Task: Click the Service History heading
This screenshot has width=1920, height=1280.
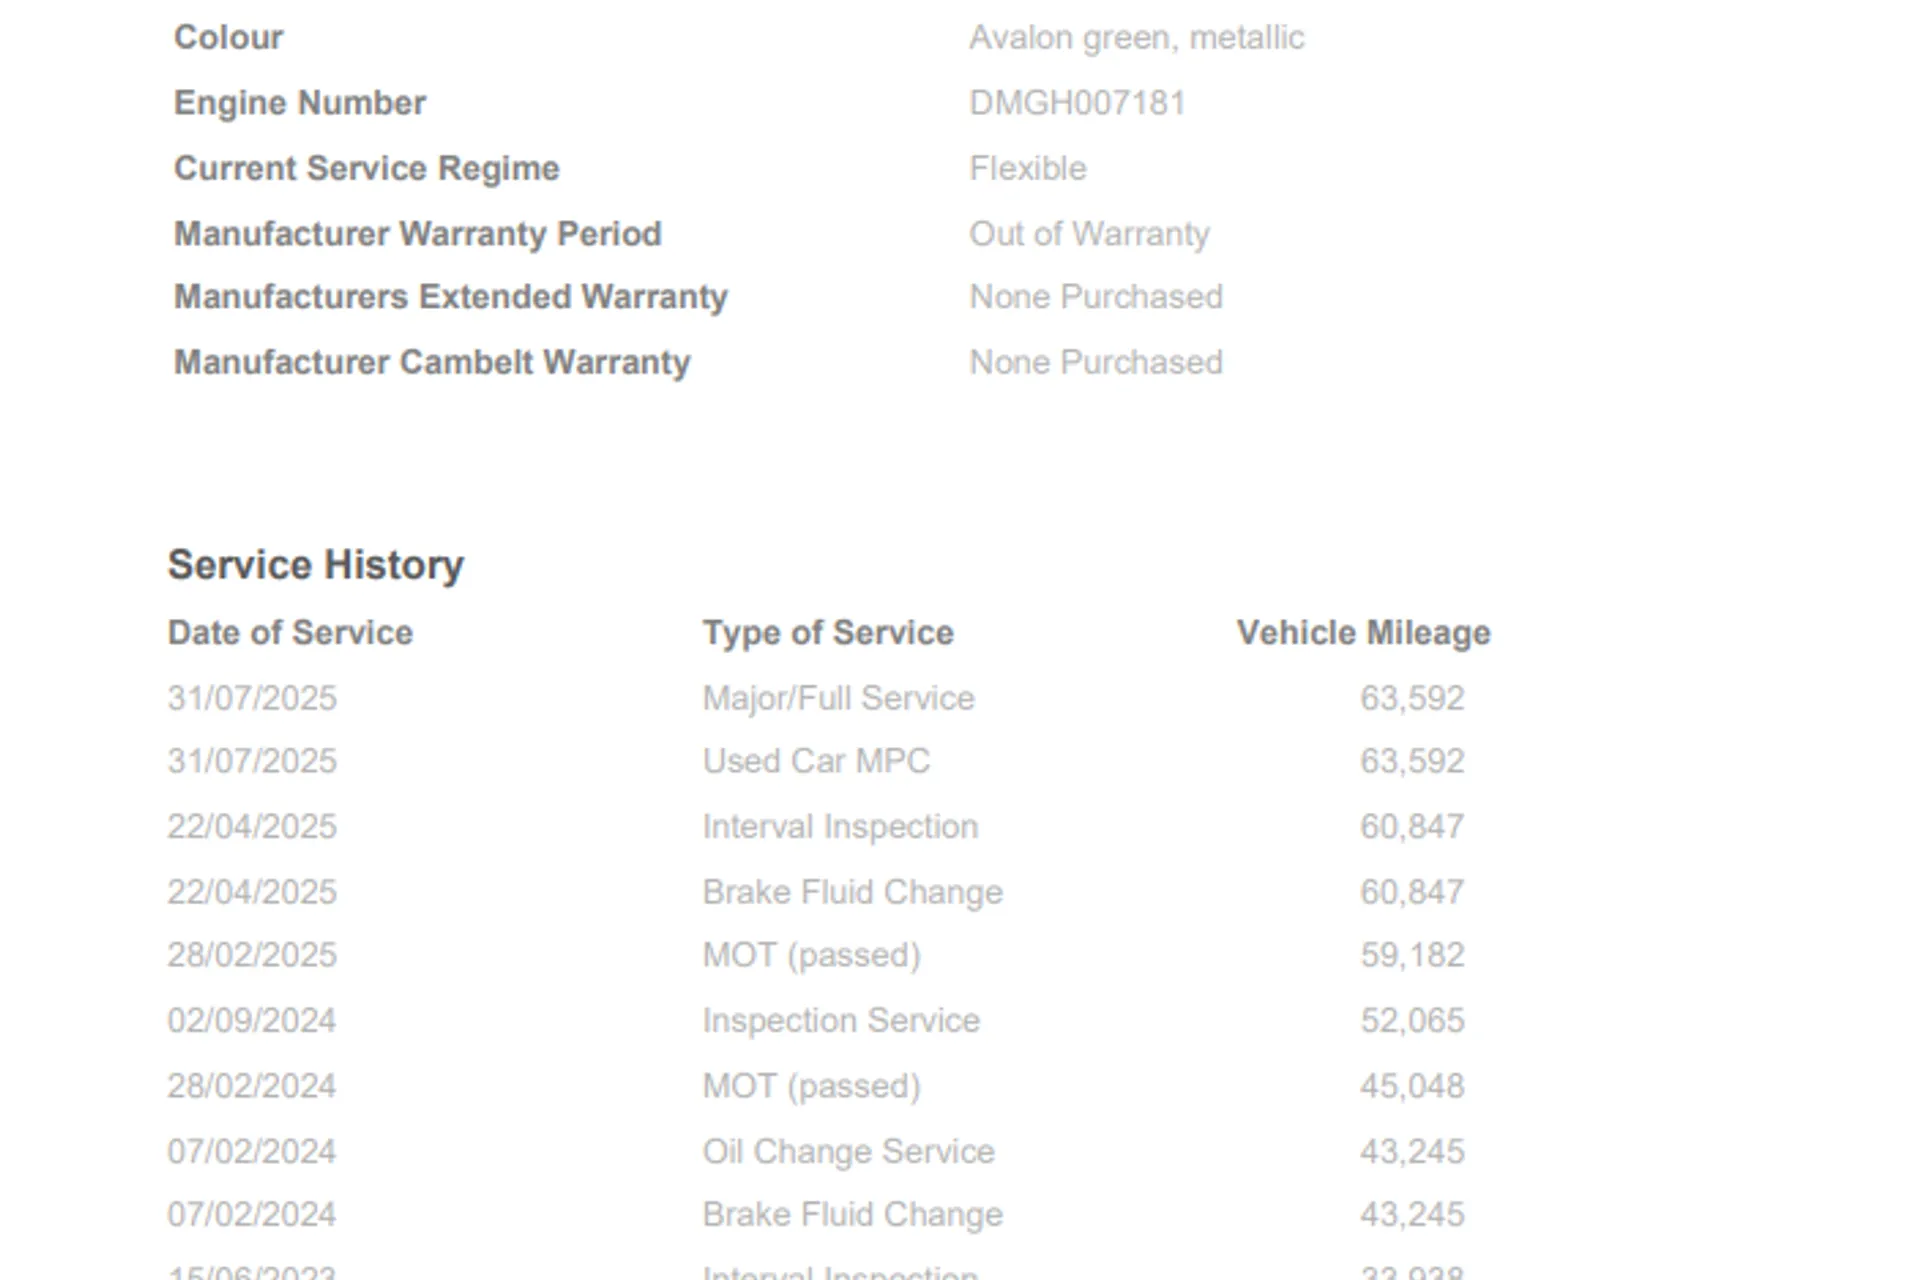Action: pos(315,565)
